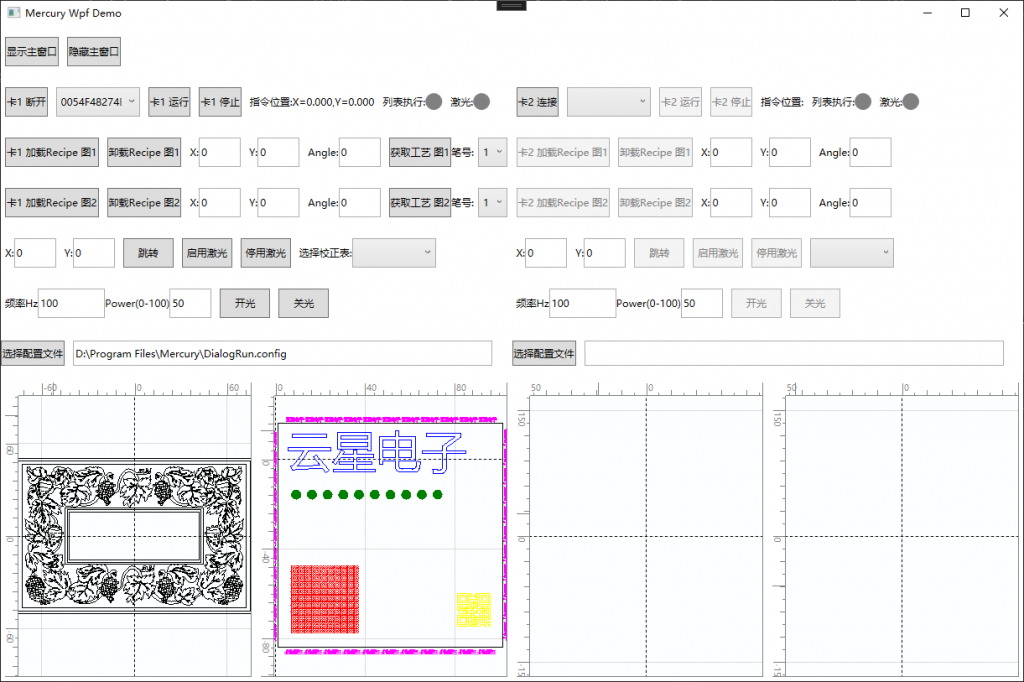The height and width of the screenshot is (682, 1024).
Task: Click the red hatched square graphic
Action: click(x=325, y=600)
